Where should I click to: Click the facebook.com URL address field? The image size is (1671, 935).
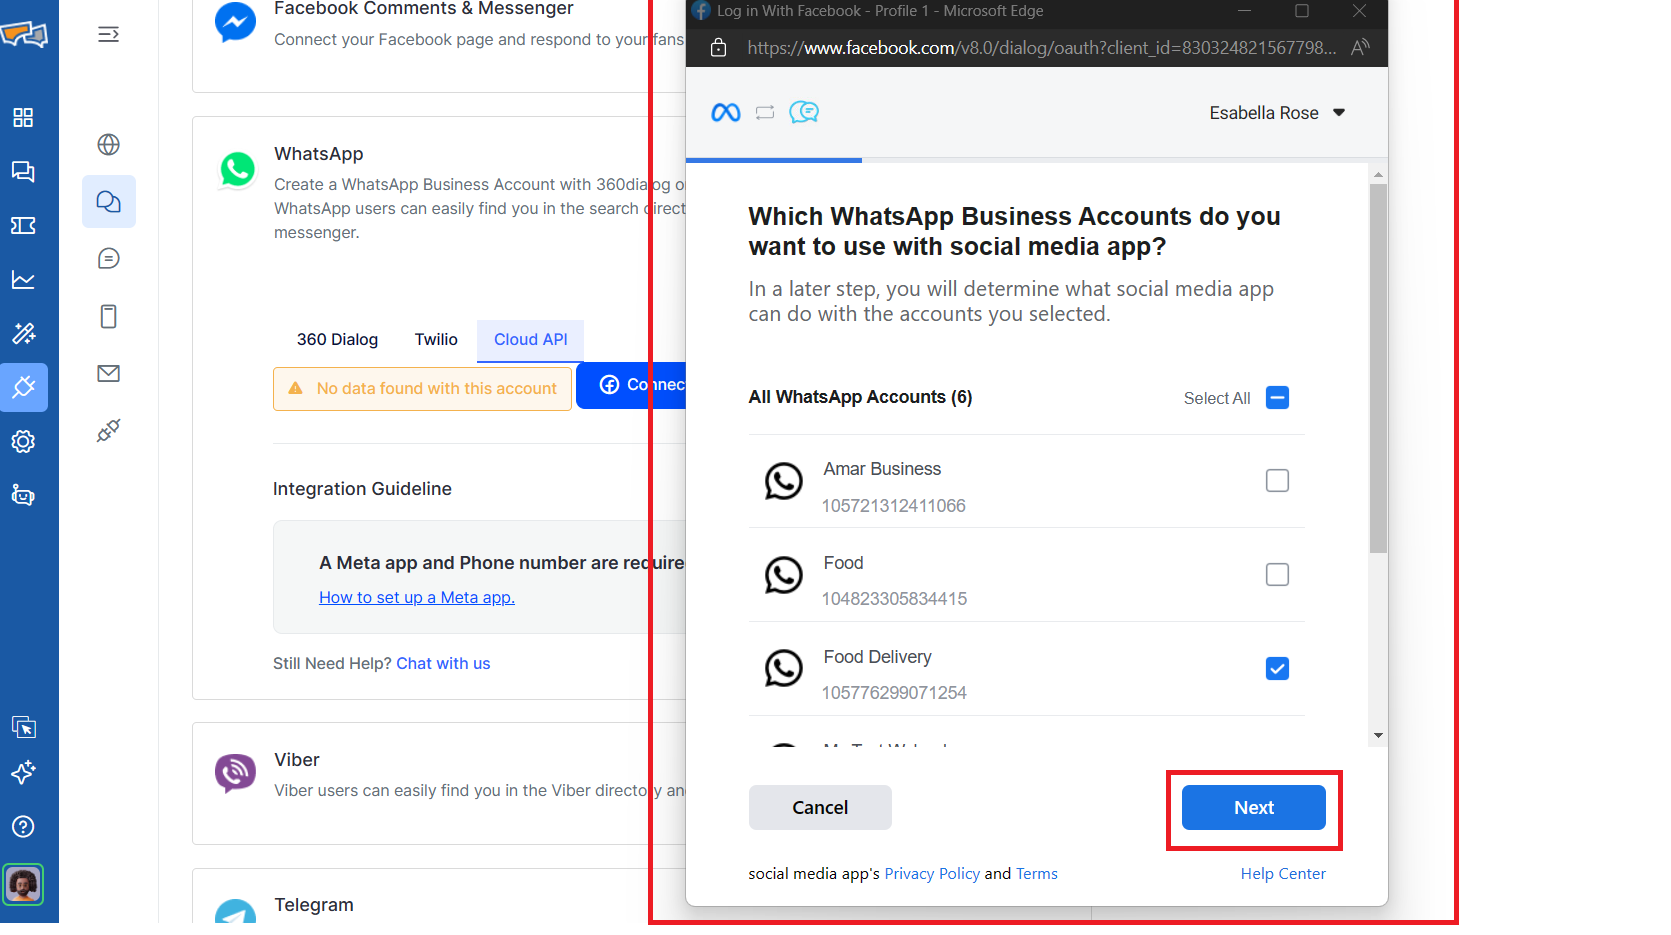(x=1041, y=48)
